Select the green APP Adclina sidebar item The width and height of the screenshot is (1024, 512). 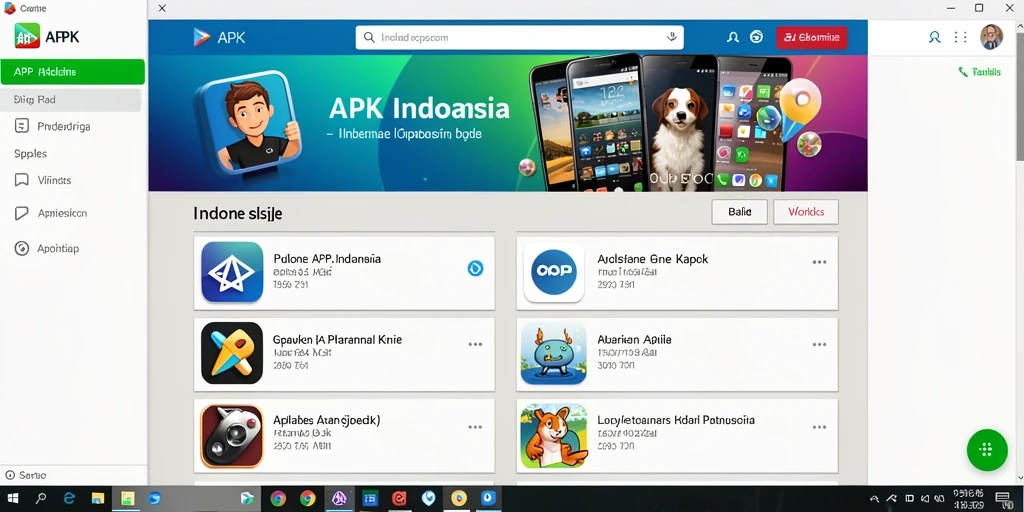[72, 72]
